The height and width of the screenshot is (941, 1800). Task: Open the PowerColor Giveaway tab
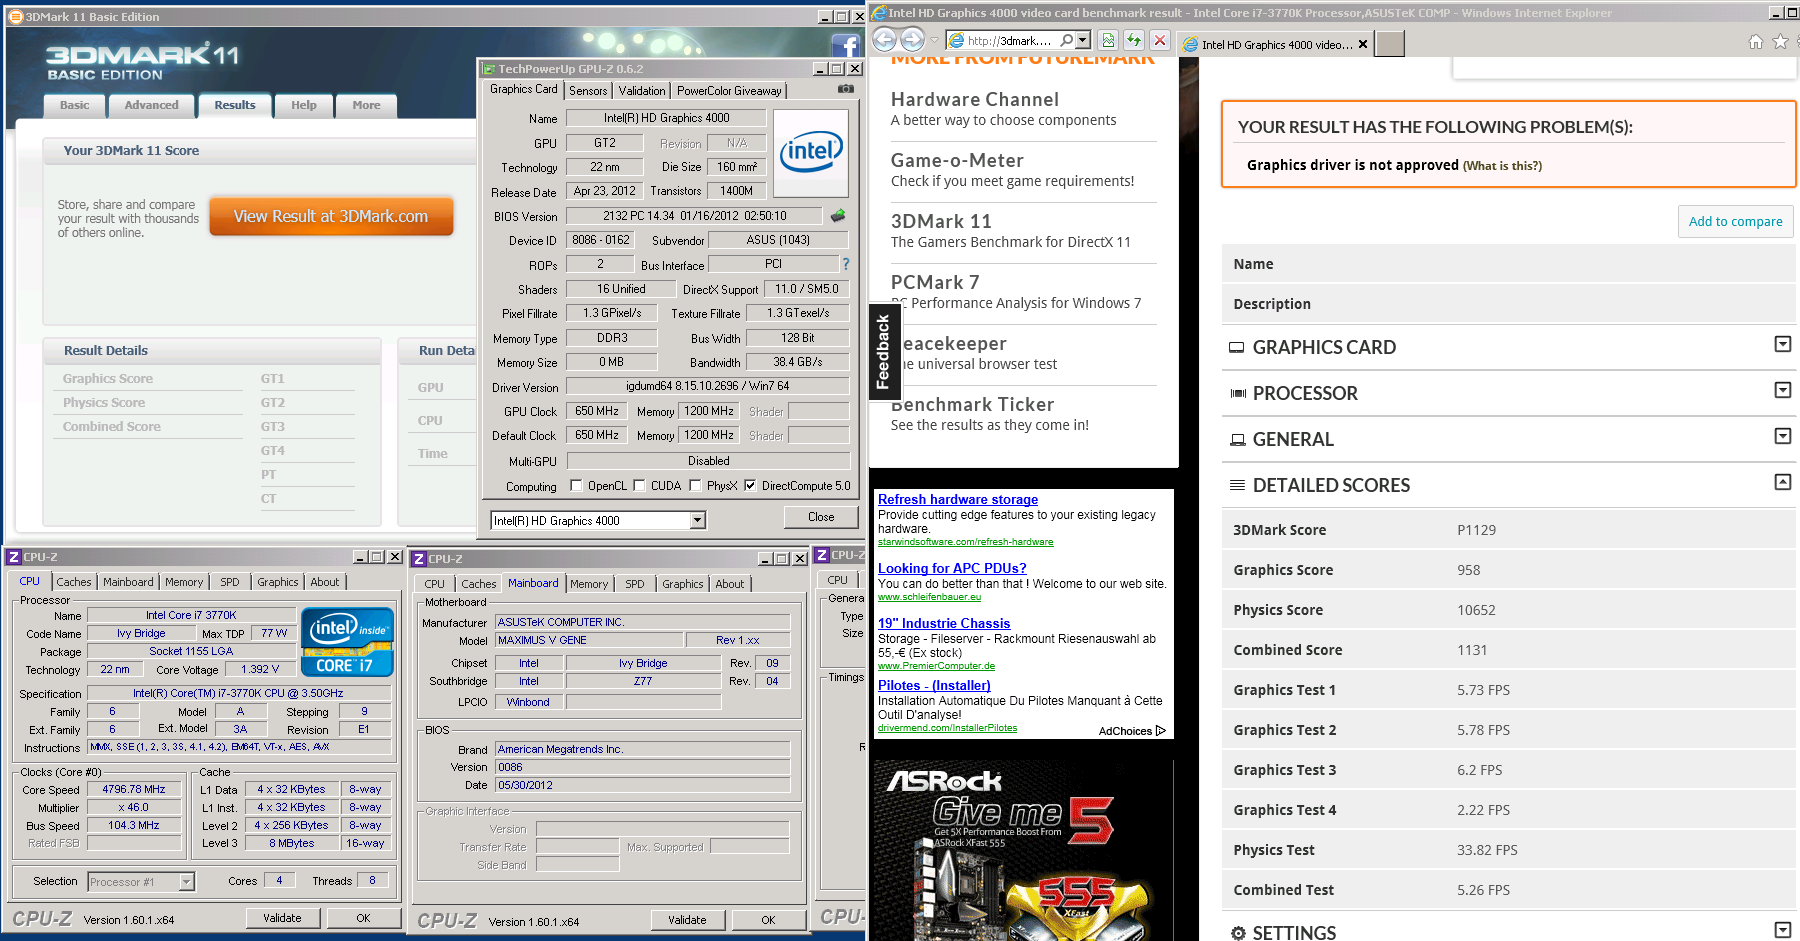(729, 91)
